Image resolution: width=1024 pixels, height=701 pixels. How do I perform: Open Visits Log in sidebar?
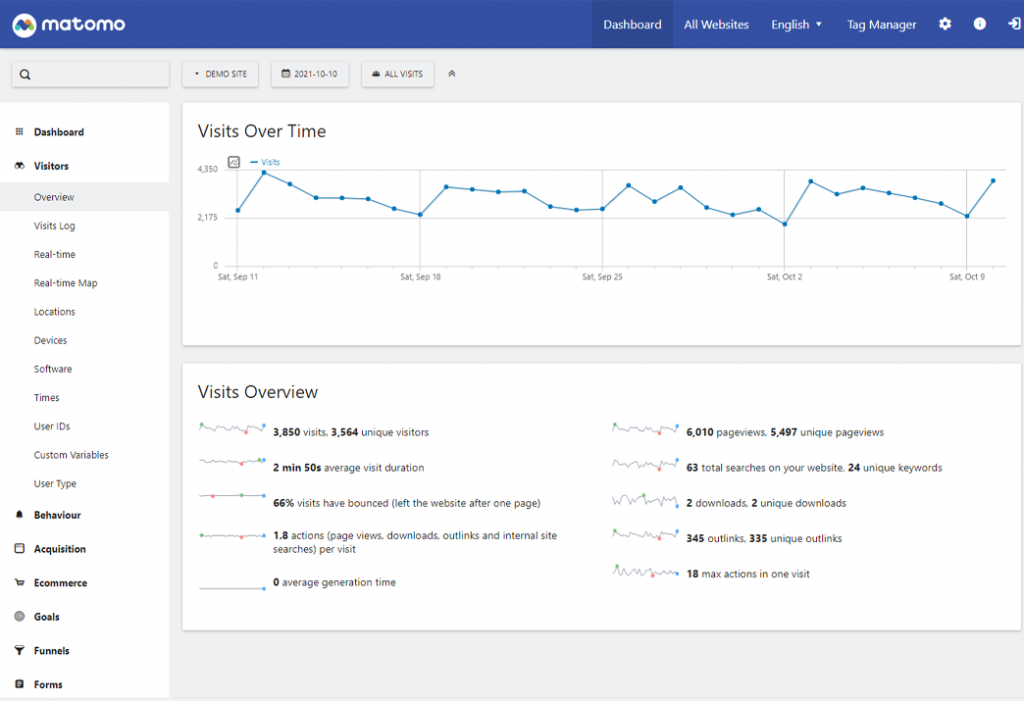pyautogui.click(x=54, y=226)
